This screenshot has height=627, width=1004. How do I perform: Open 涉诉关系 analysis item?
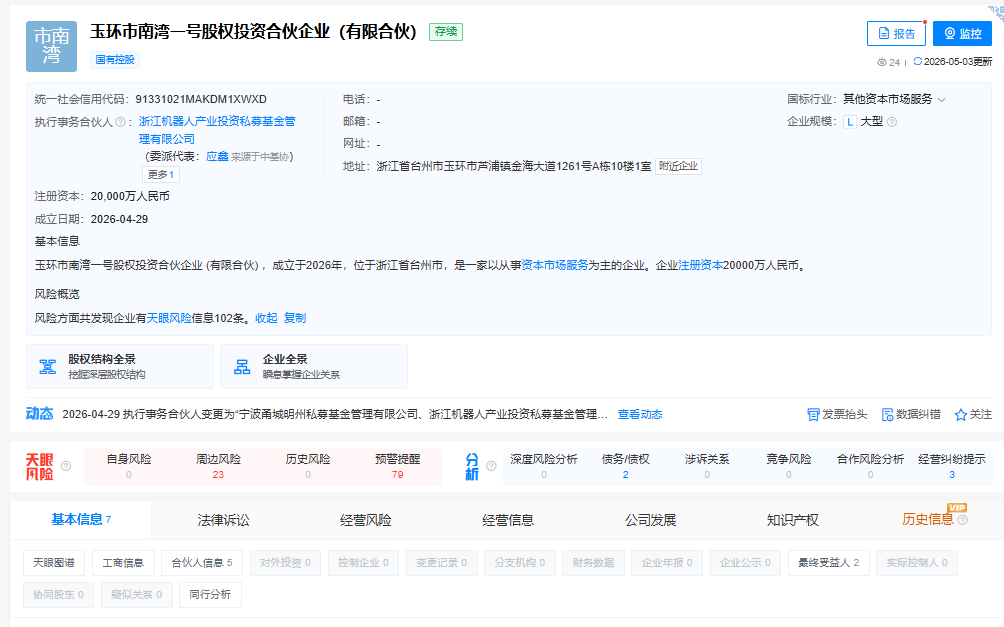click(x=707, y=466)
